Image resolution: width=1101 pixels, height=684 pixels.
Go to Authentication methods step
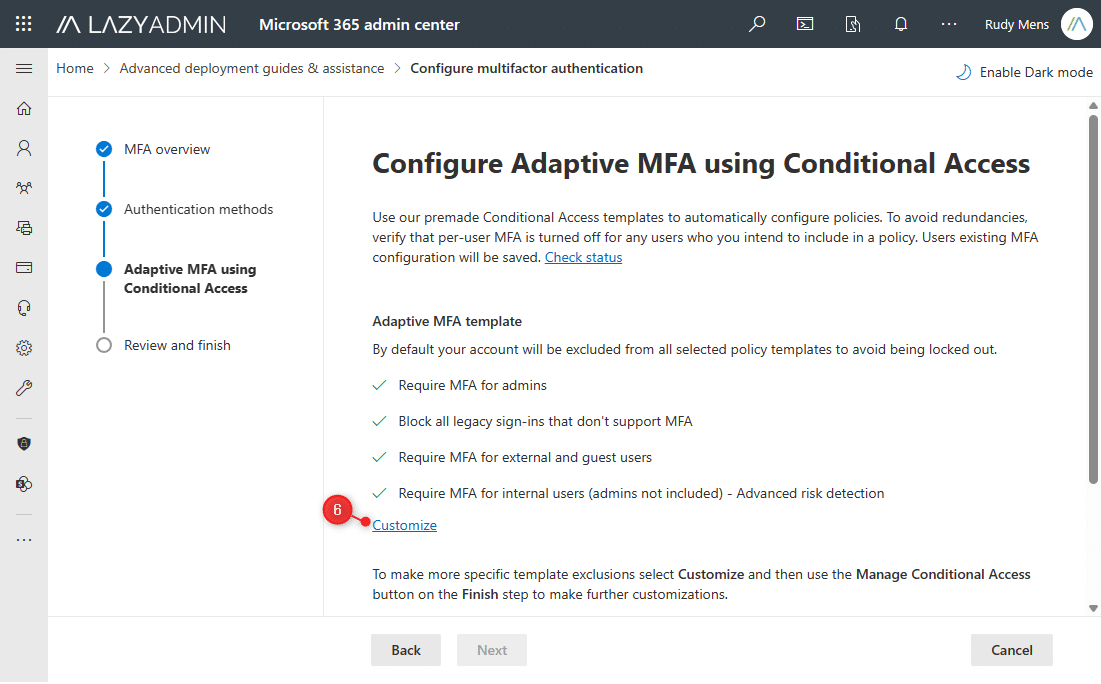coord(198,209)
